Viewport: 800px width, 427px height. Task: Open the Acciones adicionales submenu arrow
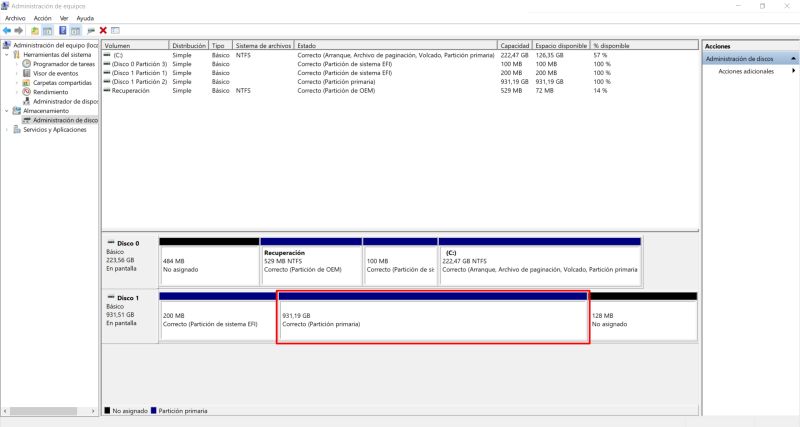coord(793,71)
